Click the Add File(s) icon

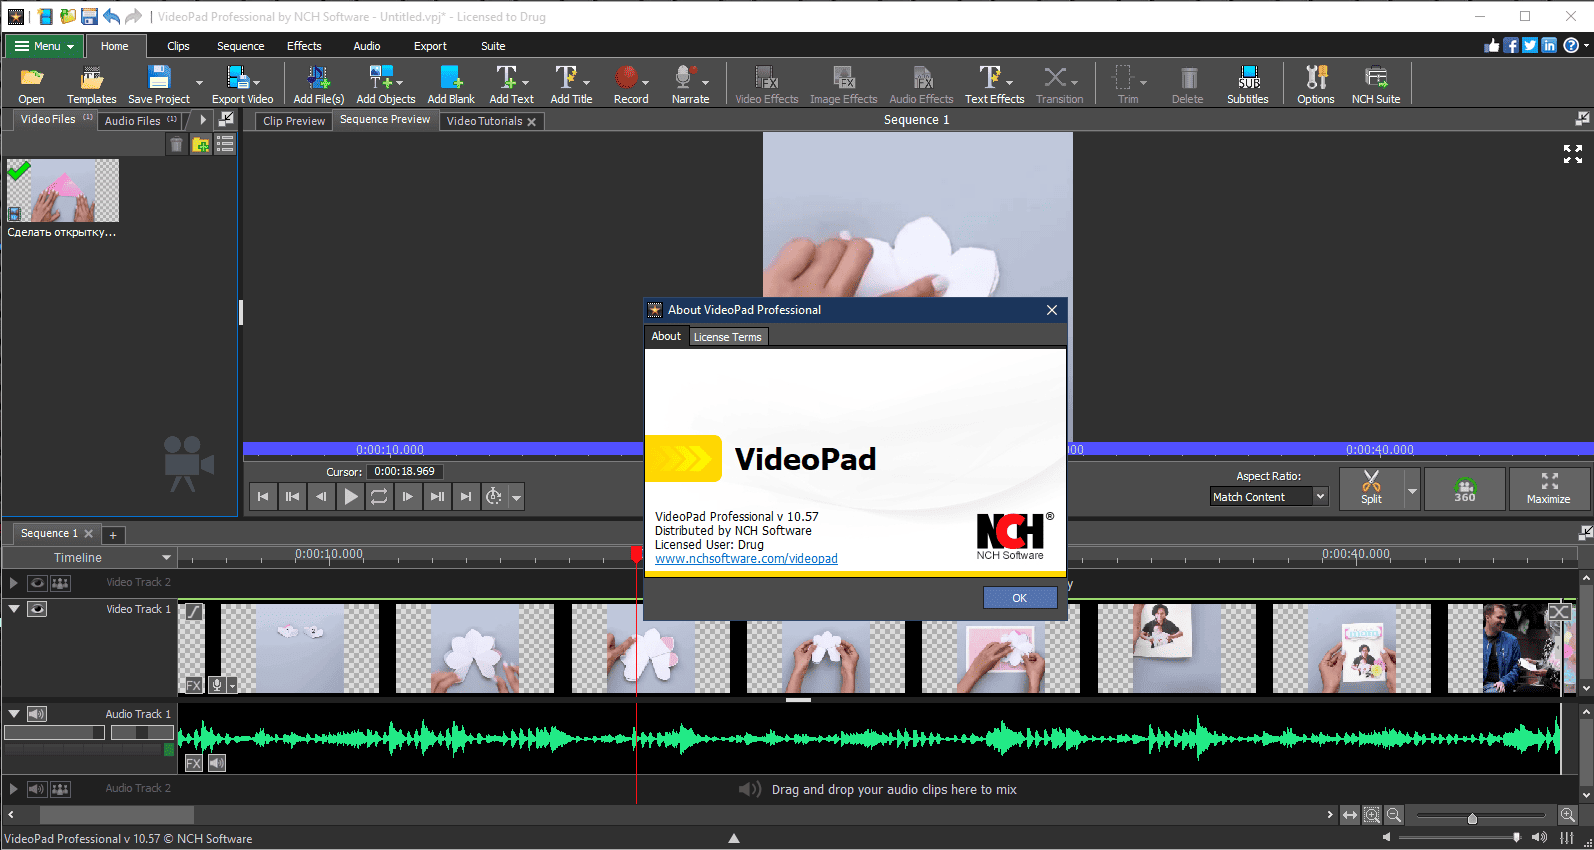[x=318, y=84]
